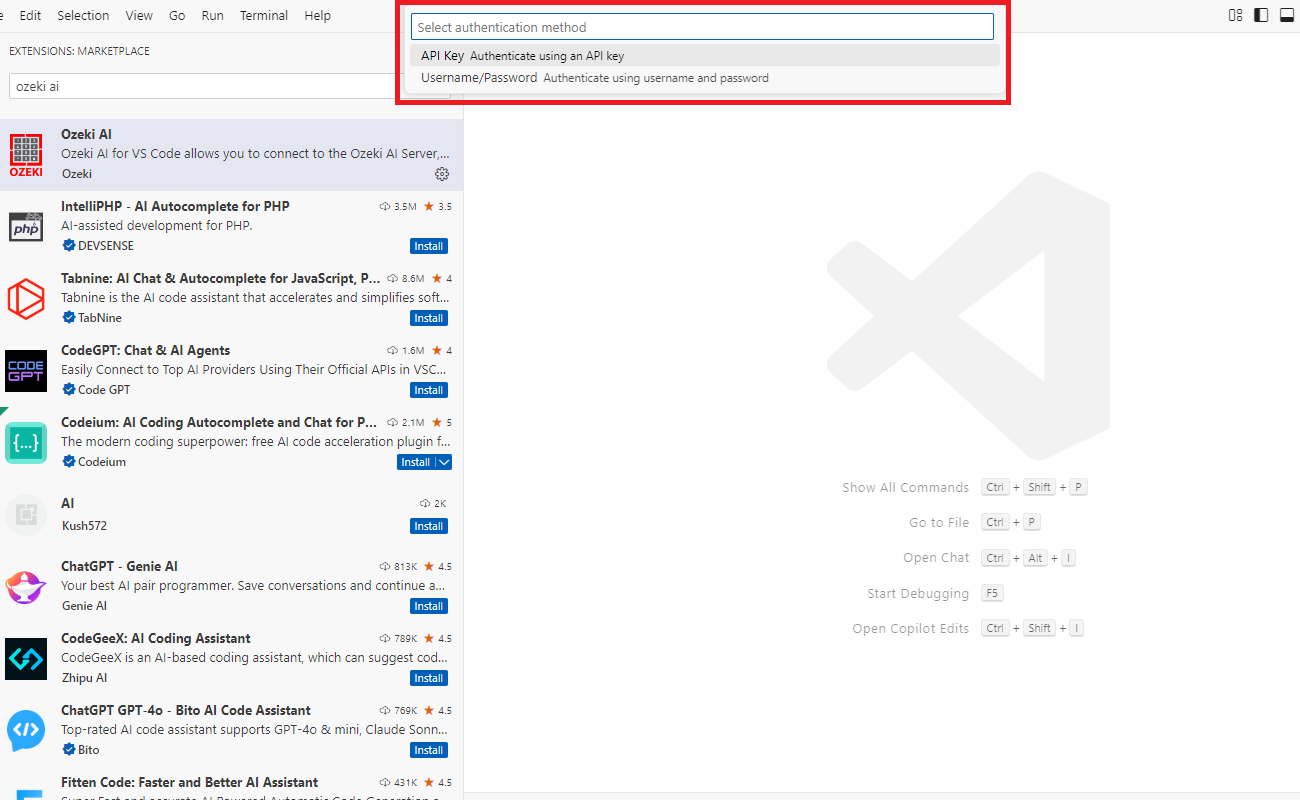Click Code GPT verified publisher badge
This screenshot has height=800, width=1300.
[69, 390]
